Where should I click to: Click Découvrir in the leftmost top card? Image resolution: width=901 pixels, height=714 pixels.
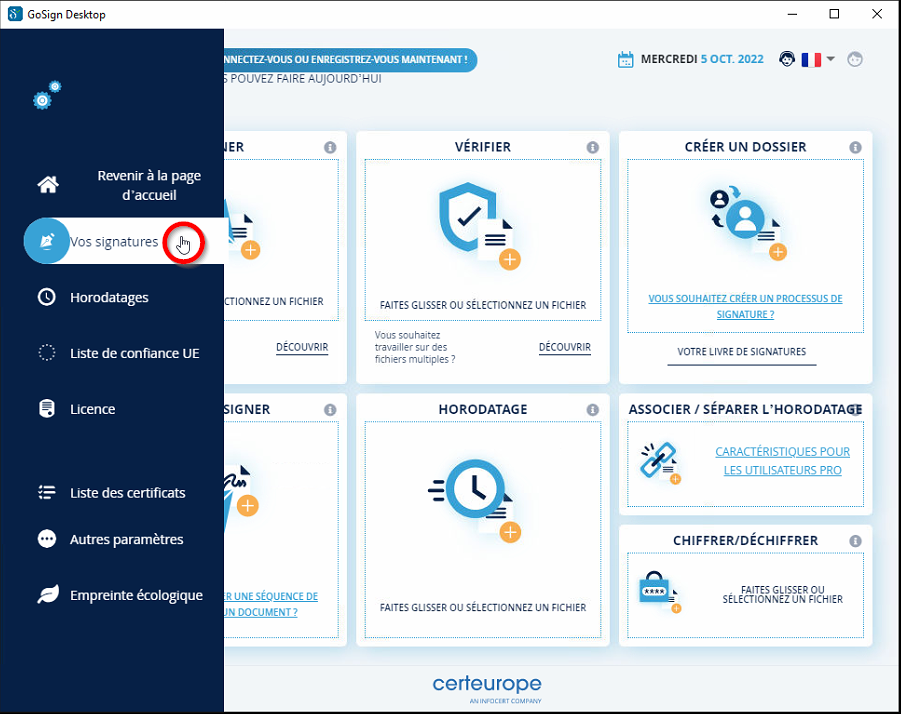coord(302,347)
